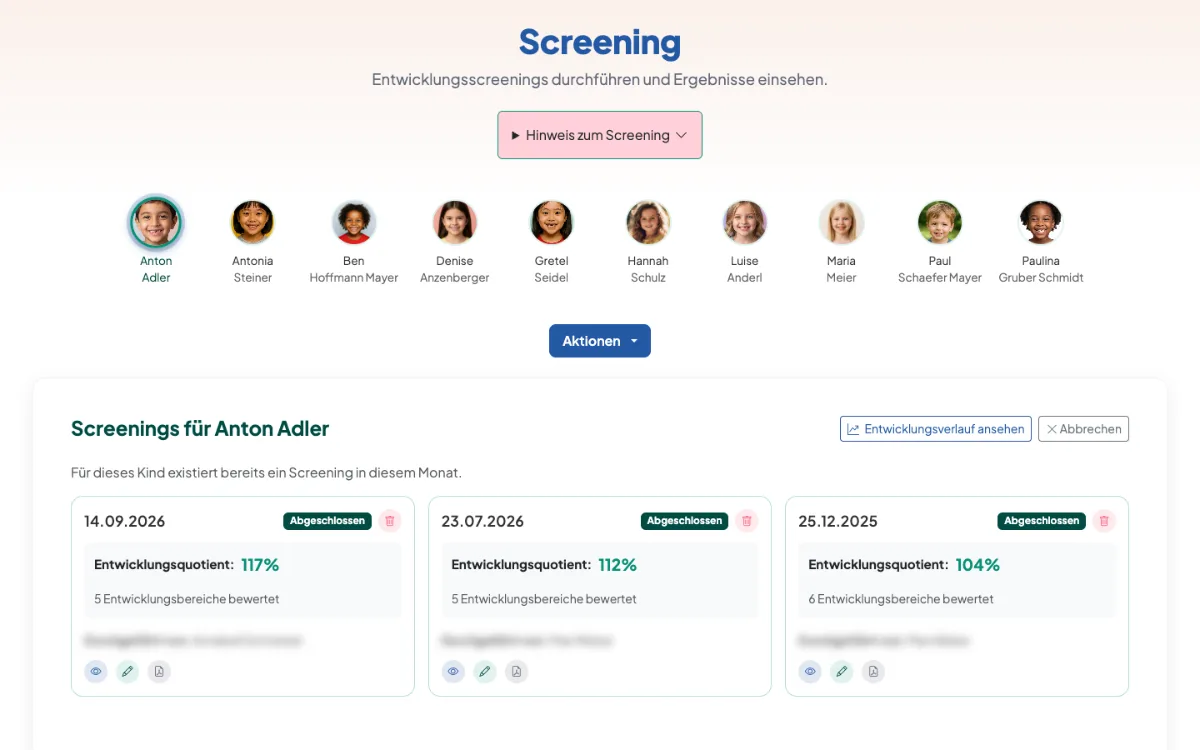Screen dimensions: 1200x750
Task: Expand the Hinweis zum Screening note
Action: pyautogui.click(x=600, y=135)
